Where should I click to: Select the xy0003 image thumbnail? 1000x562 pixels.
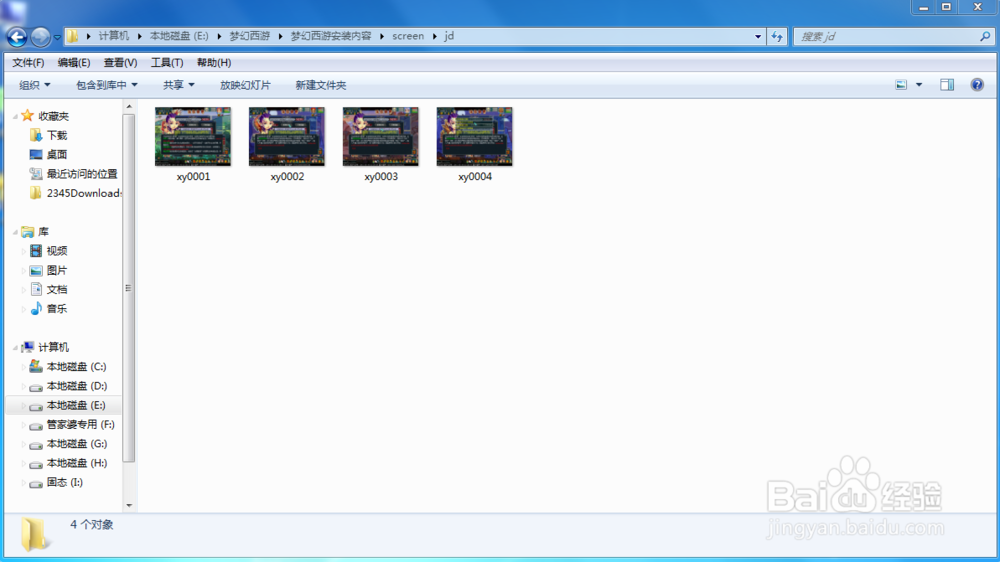click(380, 137)
